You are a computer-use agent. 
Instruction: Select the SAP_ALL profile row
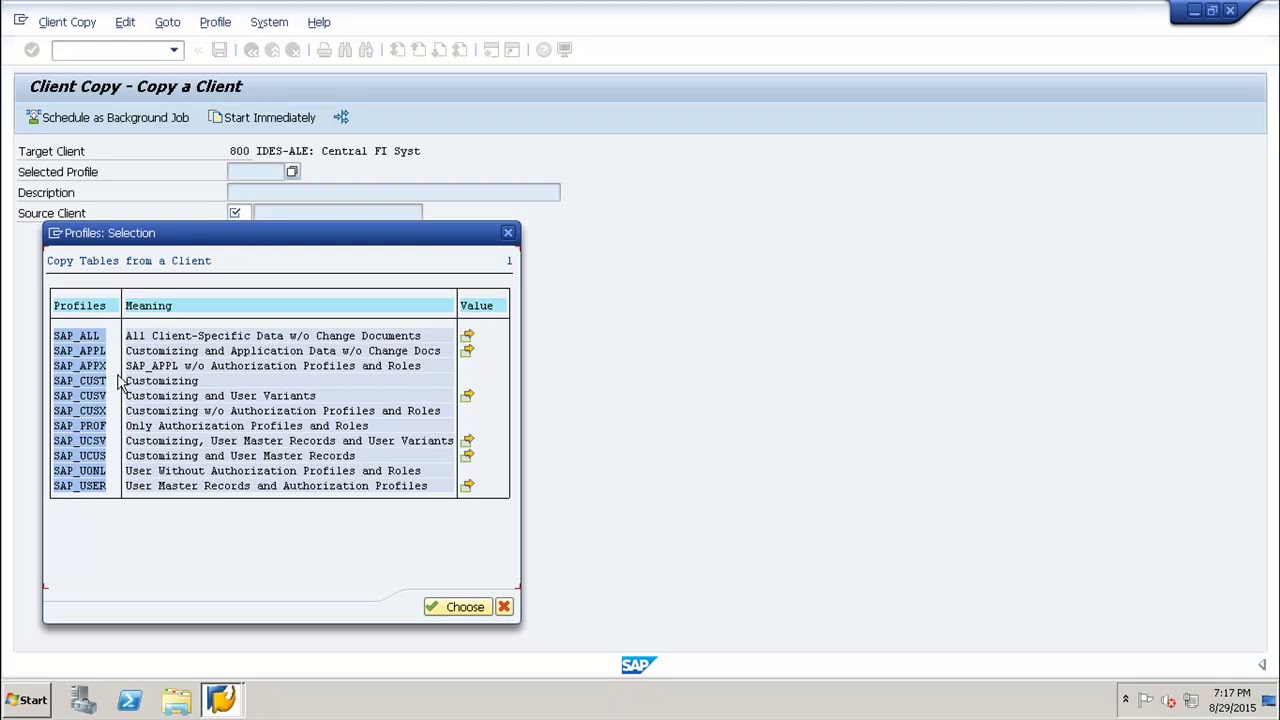point(77,336)
